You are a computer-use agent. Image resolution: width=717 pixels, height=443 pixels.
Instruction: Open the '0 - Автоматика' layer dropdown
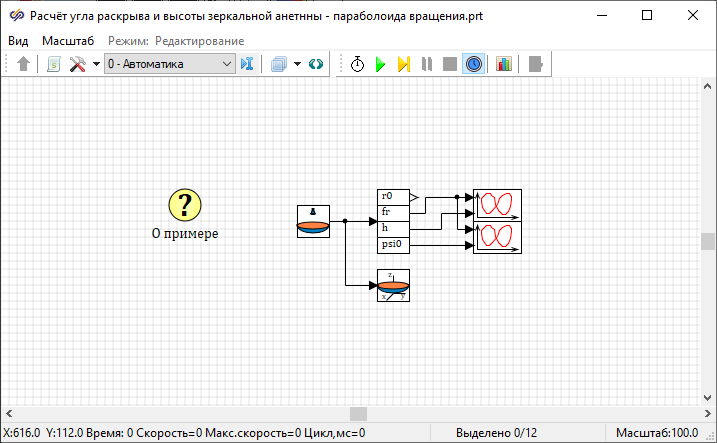click(169, 64)
